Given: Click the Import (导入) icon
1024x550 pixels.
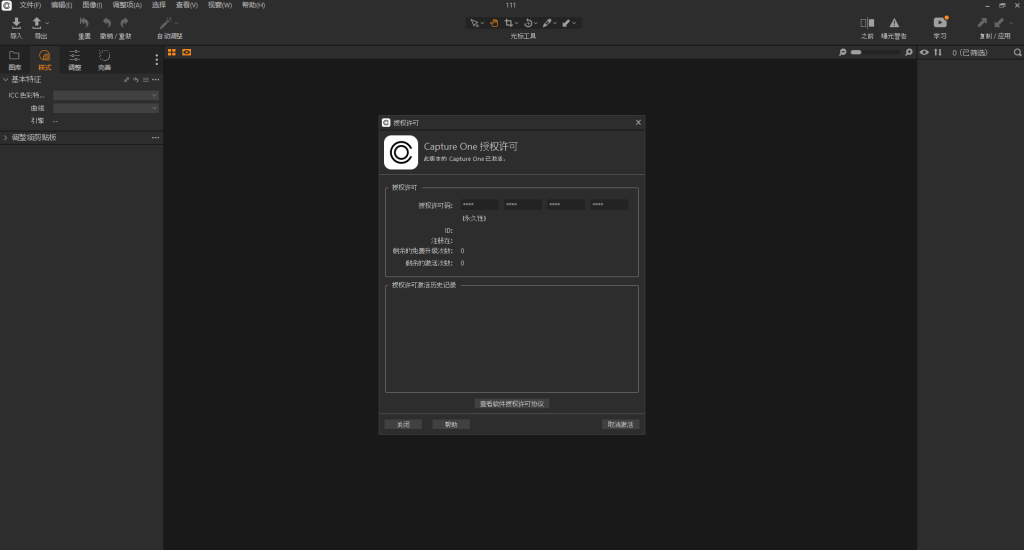Looking at the screenshot, I should pyautogui.click(x=16, y=23).
